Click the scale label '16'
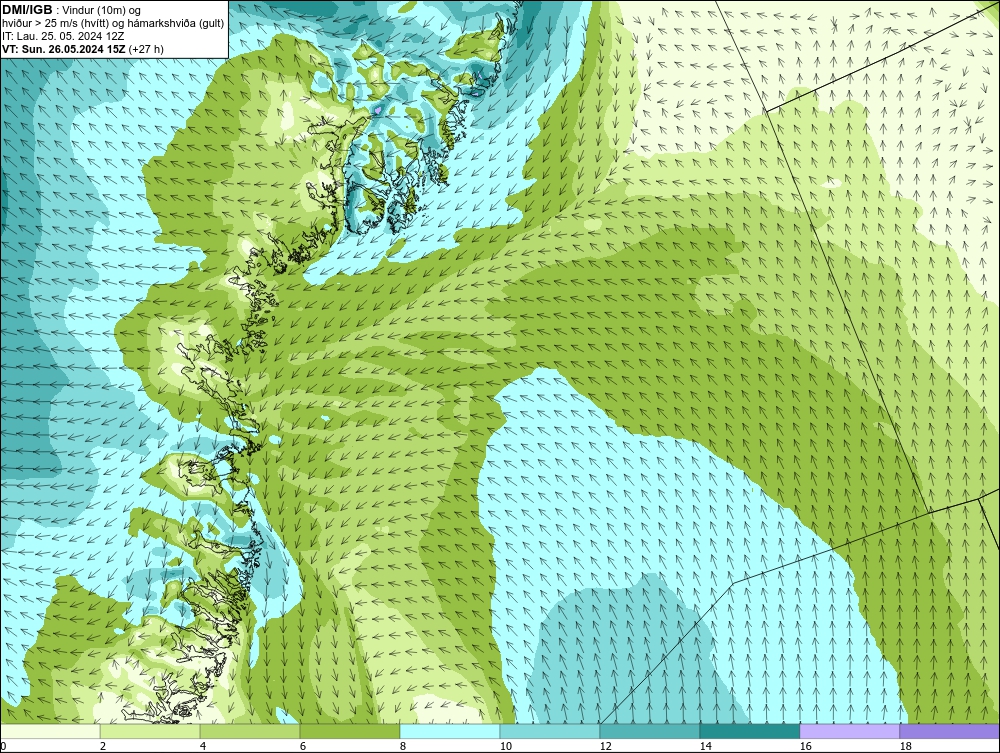This screenshot has height=753, width=1000. 805,746
